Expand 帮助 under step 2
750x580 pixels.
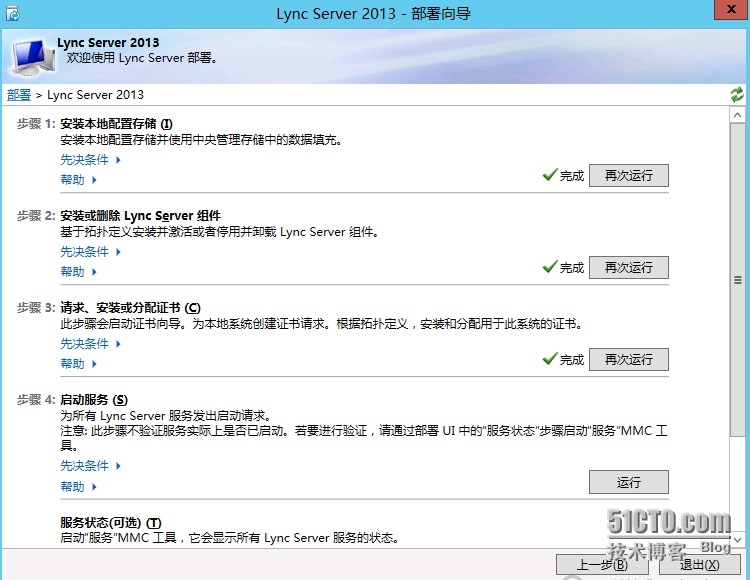[x=78, y=272]
